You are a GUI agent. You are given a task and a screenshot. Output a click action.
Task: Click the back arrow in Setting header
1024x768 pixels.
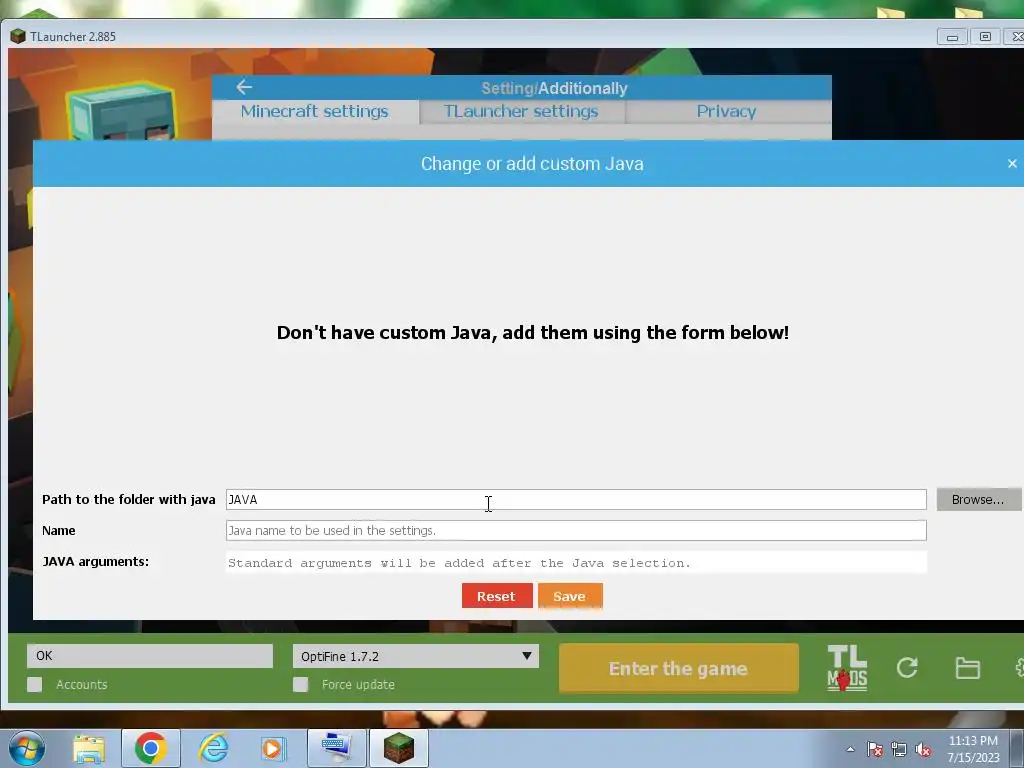pyautogui.click(x=244, y=87)
